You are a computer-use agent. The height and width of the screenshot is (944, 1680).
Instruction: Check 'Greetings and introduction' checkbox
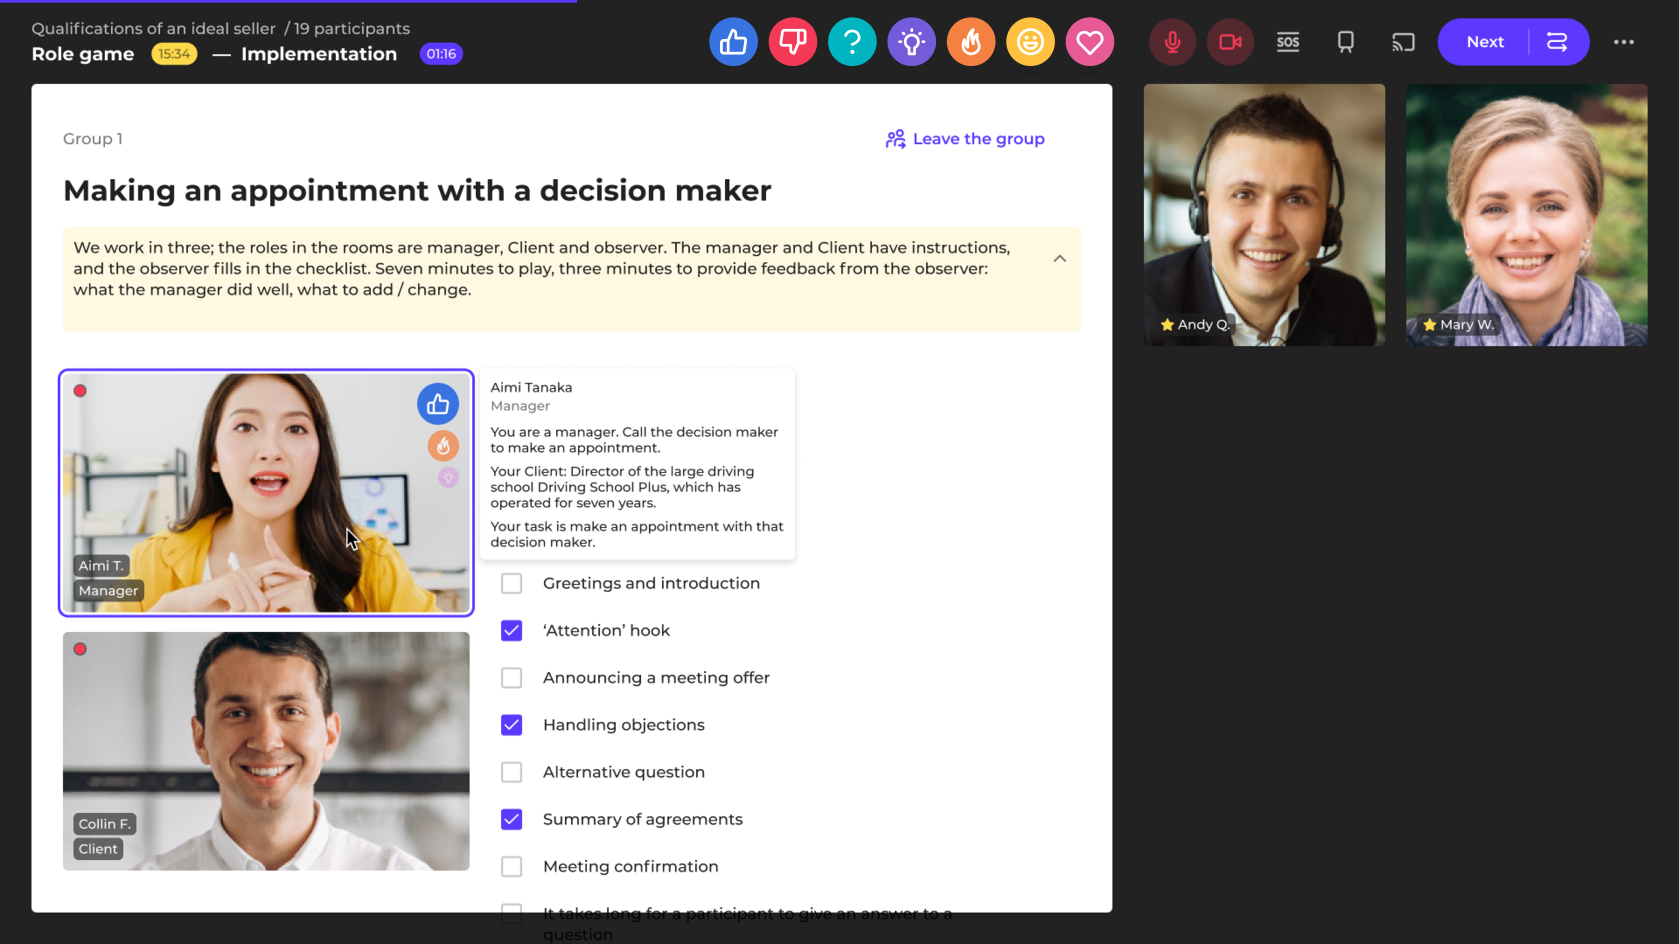point(512,583)
